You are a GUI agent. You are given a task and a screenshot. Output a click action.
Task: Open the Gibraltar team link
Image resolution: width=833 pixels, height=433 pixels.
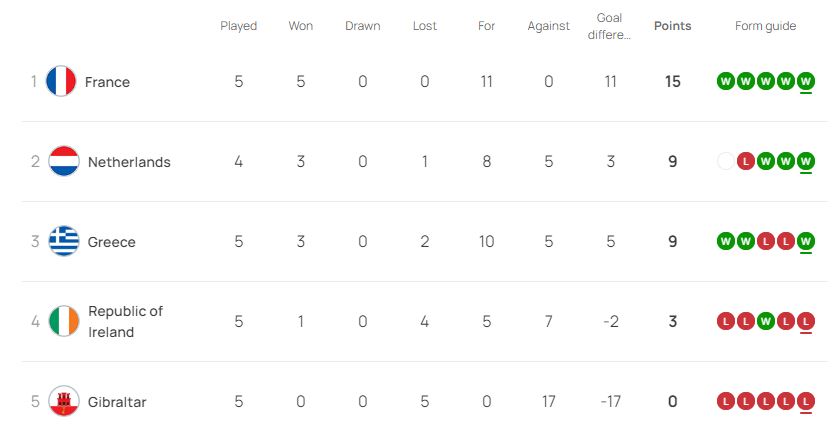click(117, 402)
